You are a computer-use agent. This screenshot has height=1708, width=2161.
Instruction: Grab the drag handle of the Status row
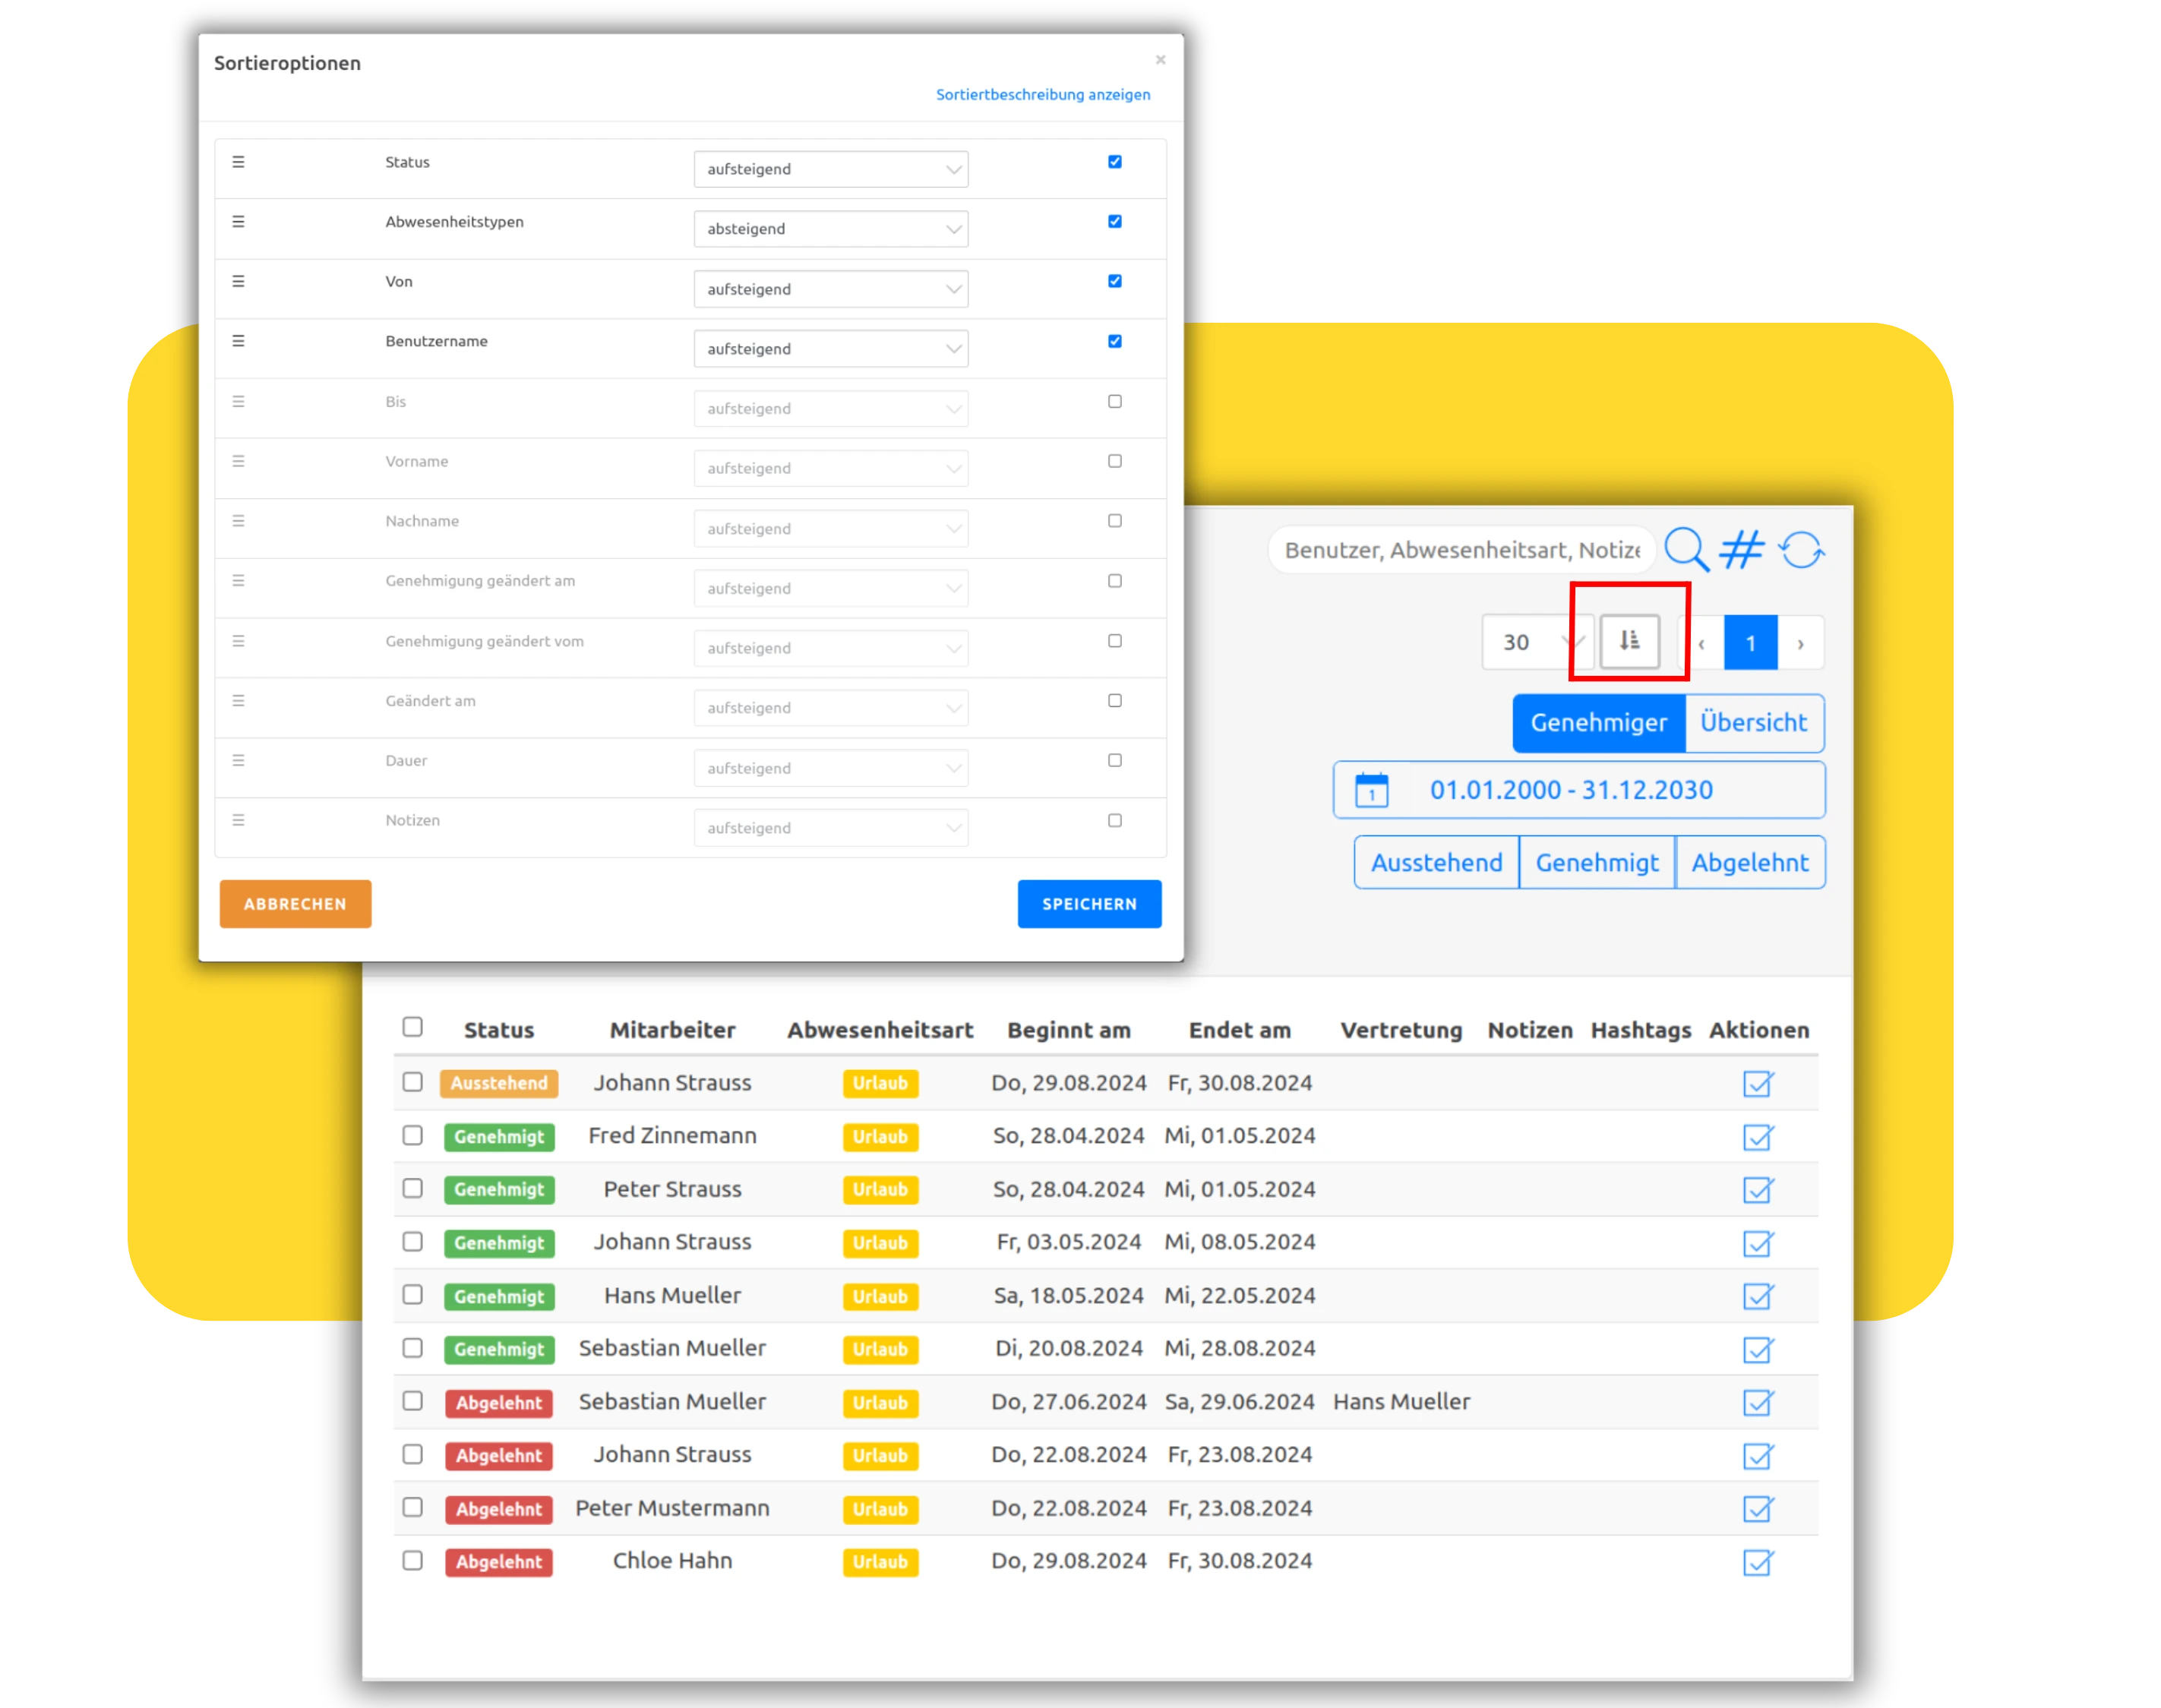[238, 162]
